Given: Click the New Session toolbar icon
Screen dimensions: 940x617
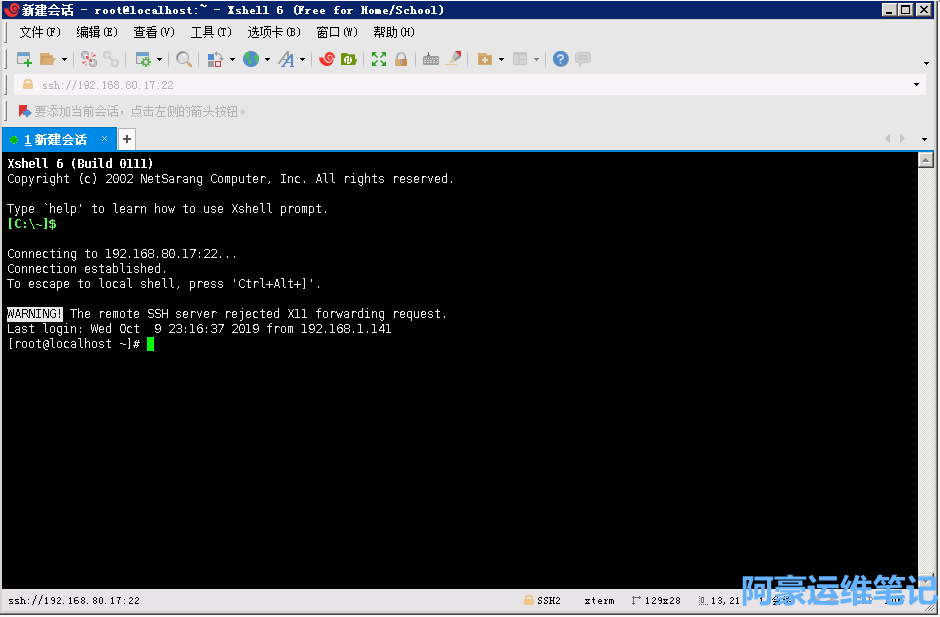Looking at the screenshot, I should [x=24, y=60].
